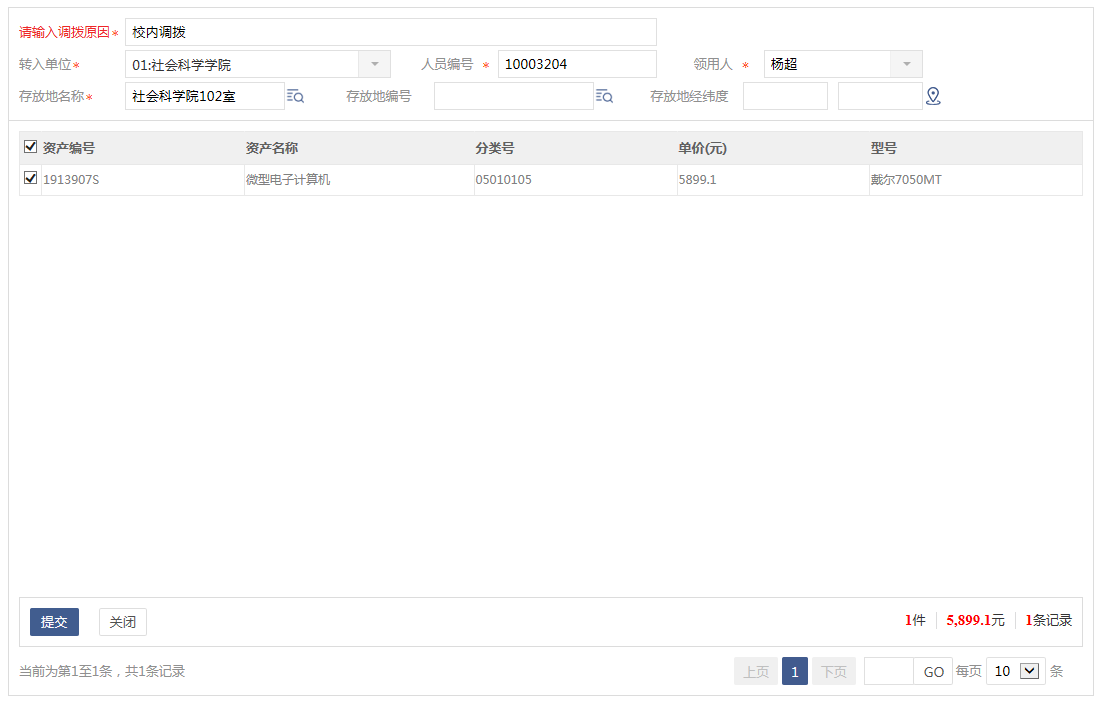
Task: Click the total amount 5,899.1元
Action: (x=975, y=620)
